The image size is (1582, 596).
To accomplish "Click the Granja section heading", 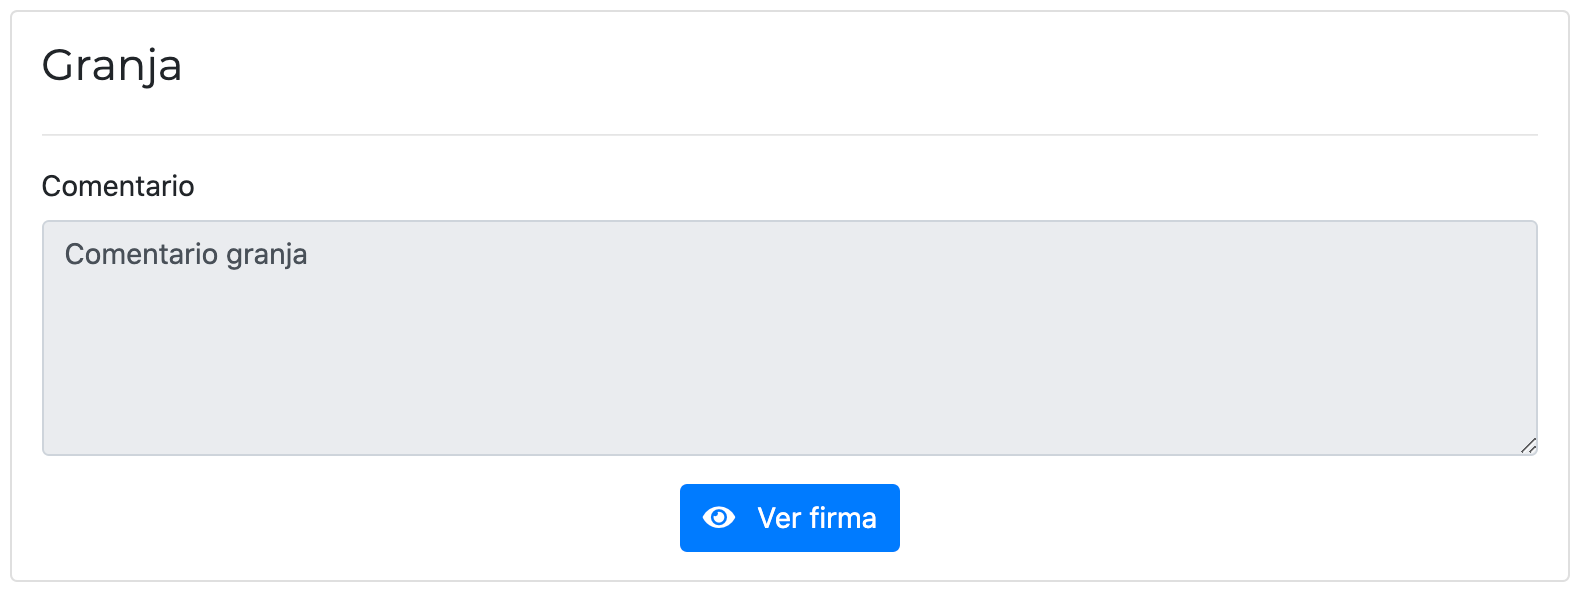I will pos(112,66).
